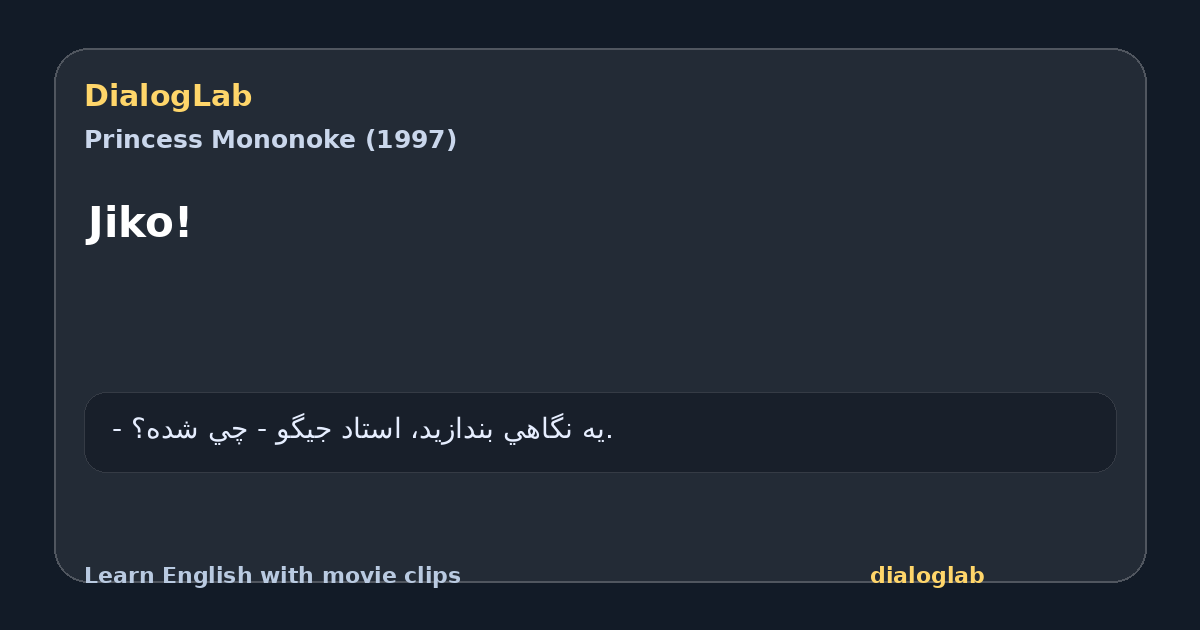
Task: Click the Persian words "استاد جيگو"
Action: point(338,430)
